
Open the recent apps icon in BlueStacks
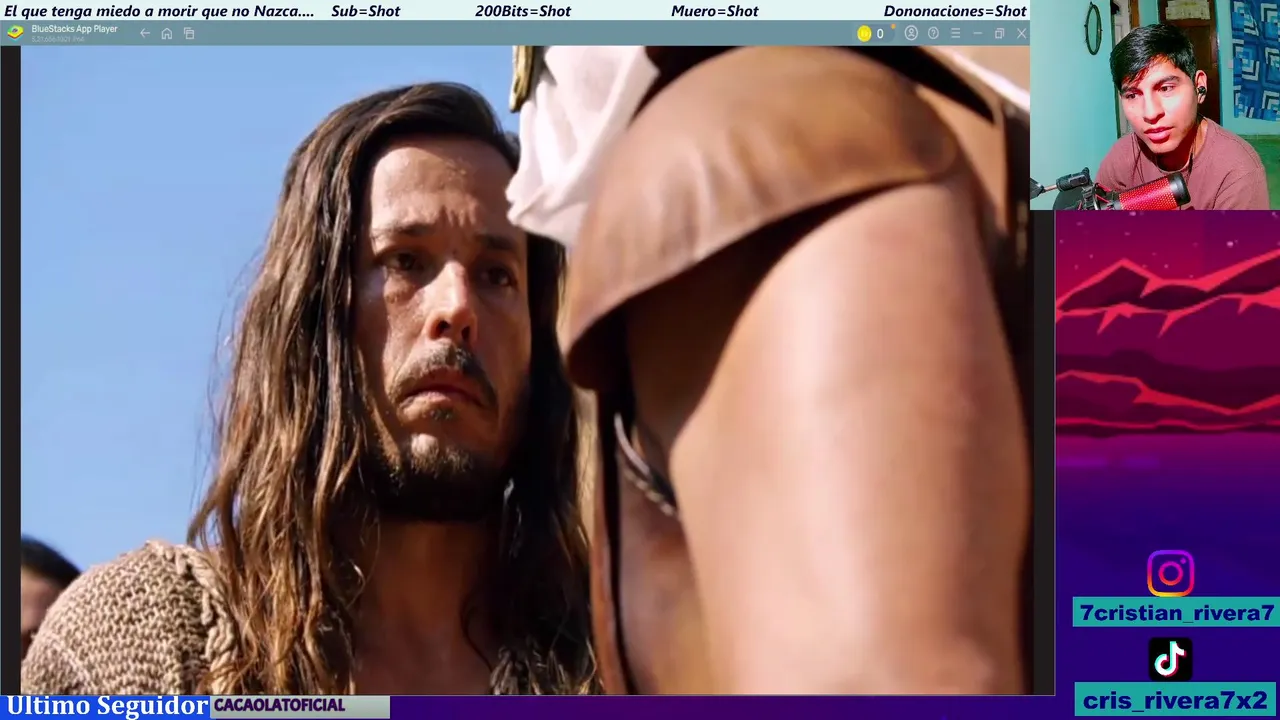click(x=189, y=33)
